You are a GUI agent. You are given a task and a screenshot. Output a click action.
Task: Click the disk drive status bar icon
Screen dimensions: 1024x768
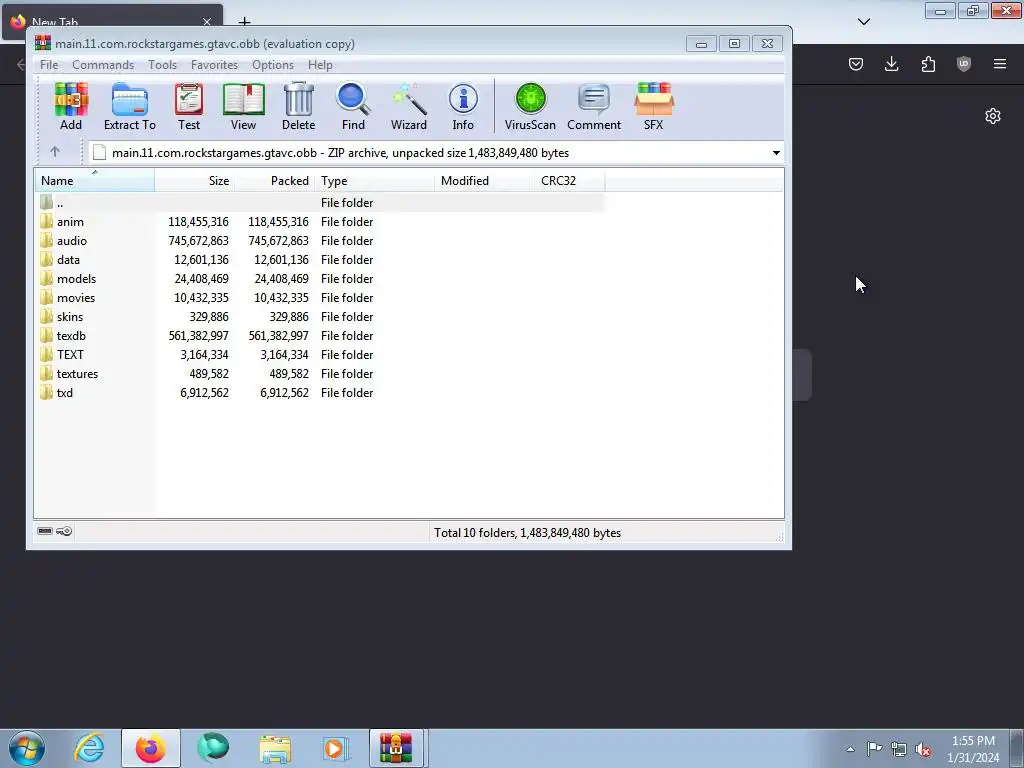coord(45,531)
